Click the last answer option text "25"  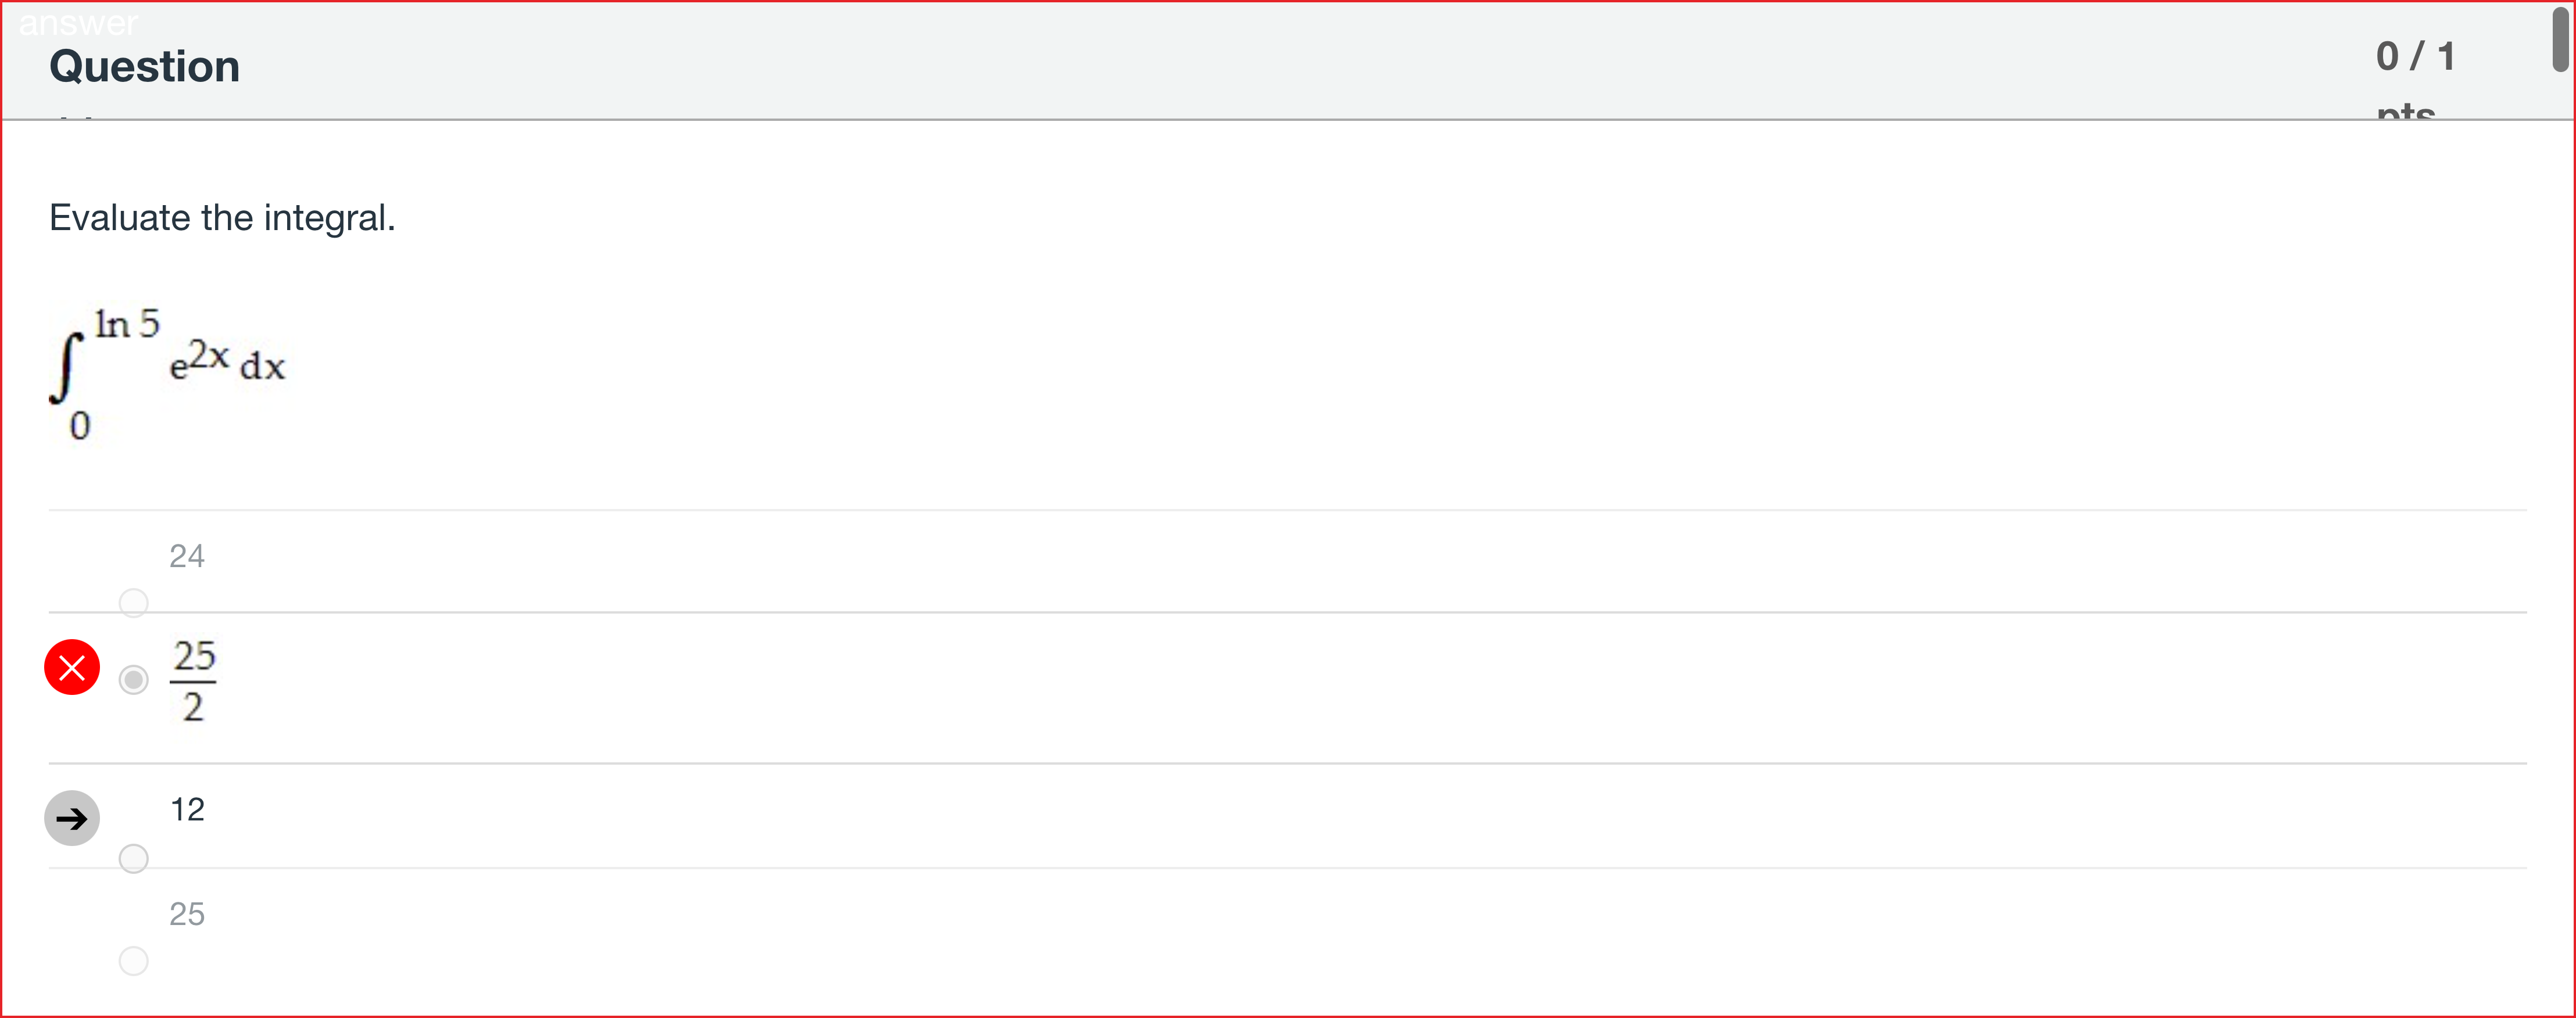[x=187, y=914]
